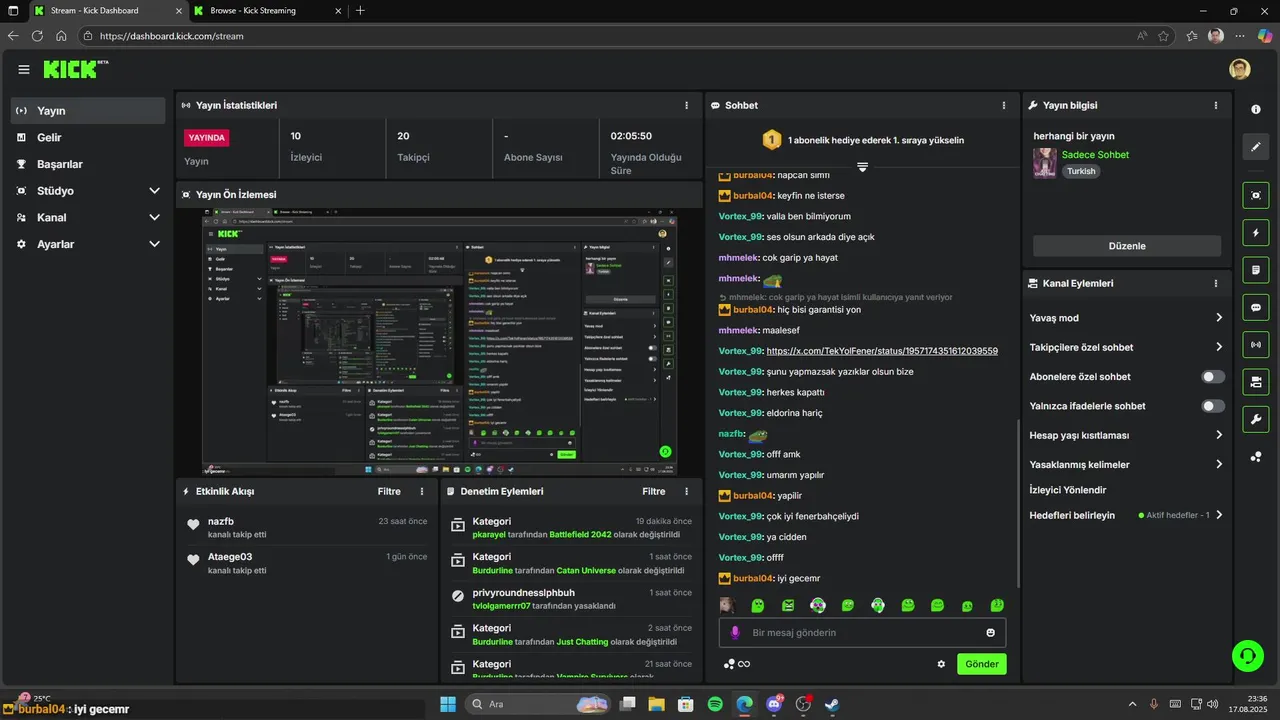Screen dimensions: 1280x720
Task: Toggle Yalnızca ifadelerle sohbet switch
Action: (1213, 406)
